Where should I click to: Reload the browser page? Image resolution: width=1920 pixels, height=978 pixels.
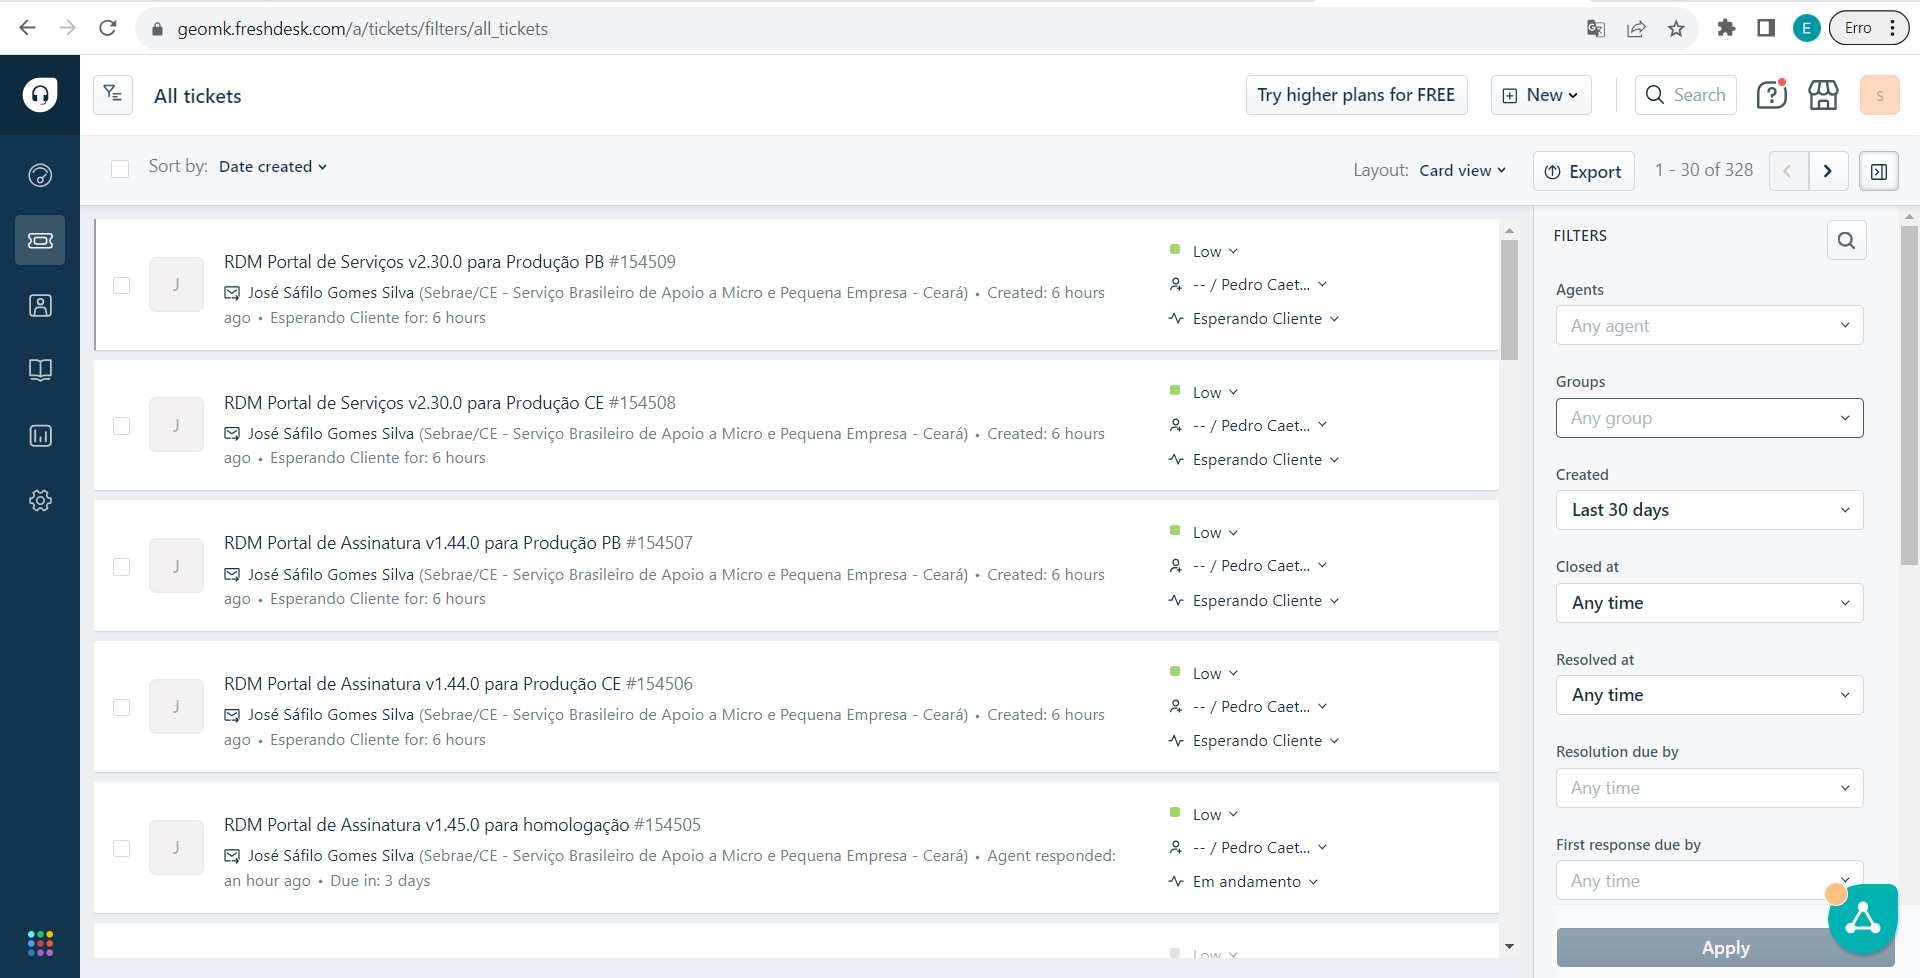[108, 28]
